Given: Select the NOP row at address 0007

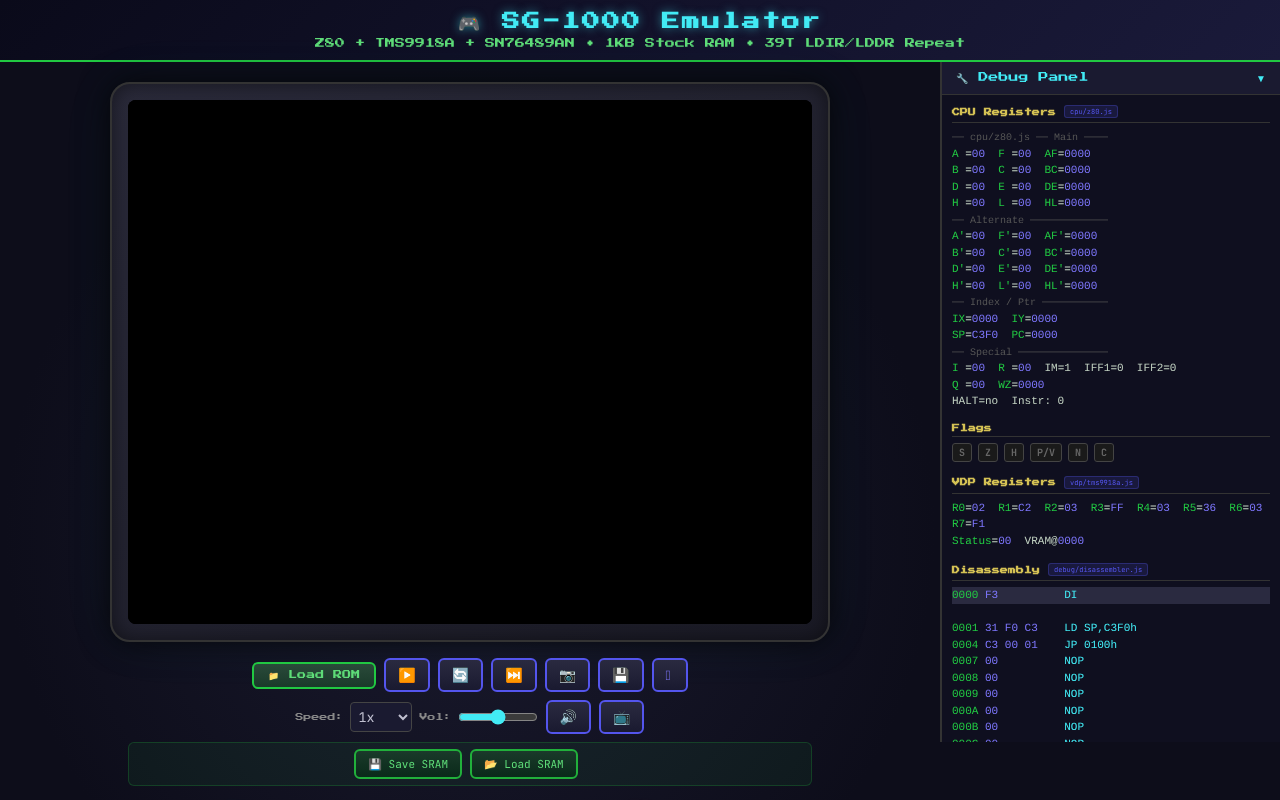Looking at the screenshot, I should click(1111, 661).
